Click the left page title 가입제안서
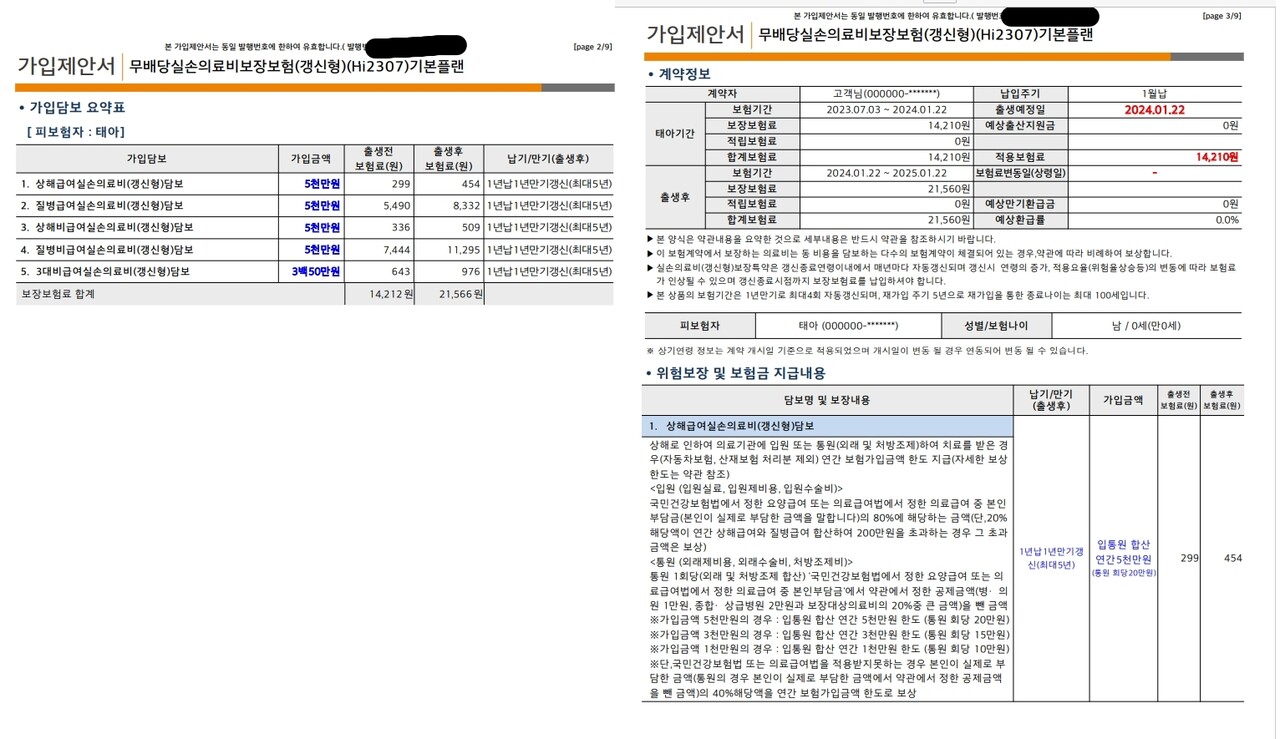 point(66,66)
